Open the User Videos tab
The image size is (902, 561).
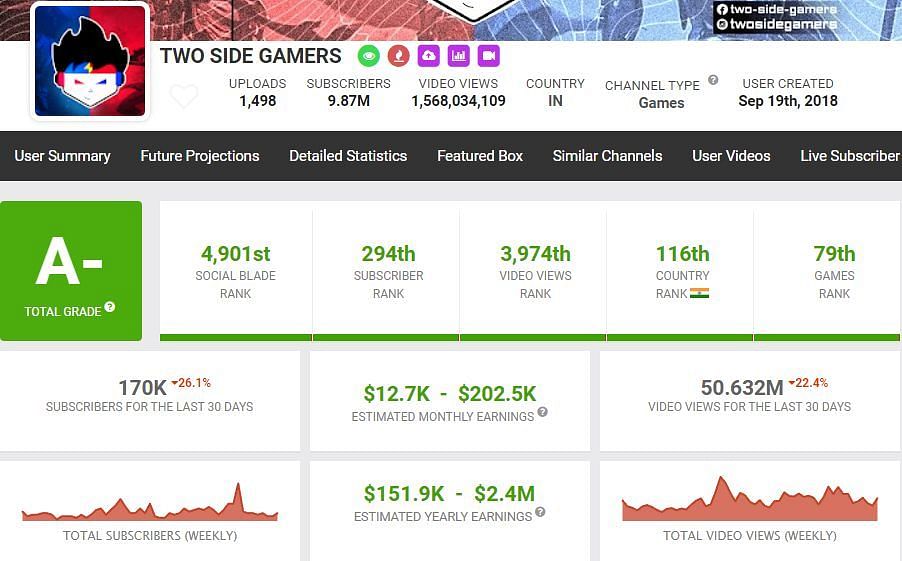click(731, 156)
